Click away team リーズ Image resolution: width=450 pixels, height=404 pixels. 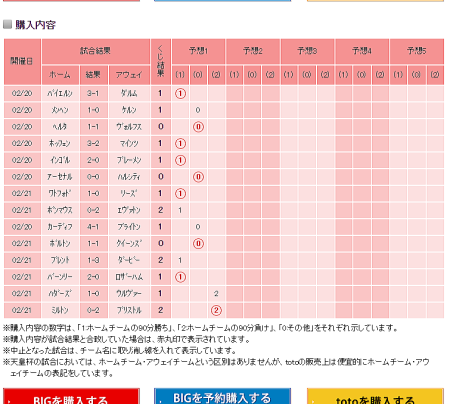pos(129,193)
